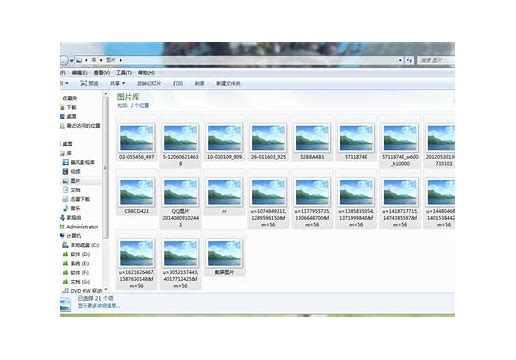The image size is (516, 360).
Task: Click the sidebar scrollbar's up arrow
Action: 106,94
